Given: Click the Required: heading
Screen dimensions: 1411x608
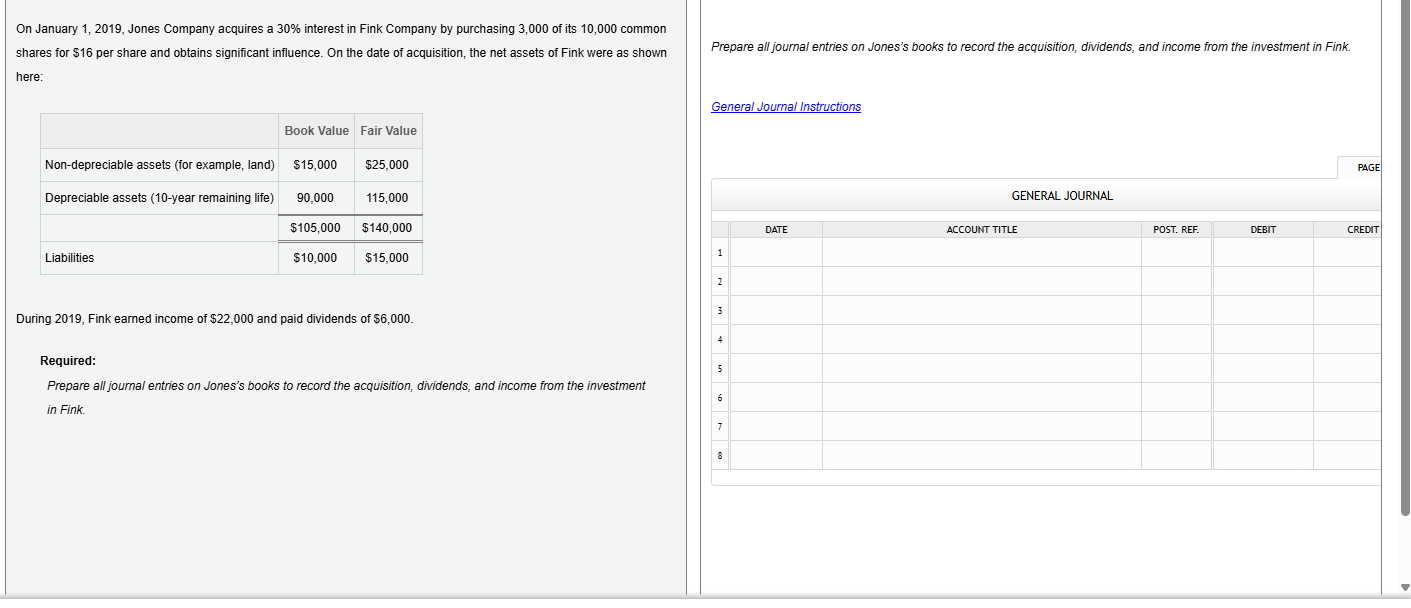Looking at the screenshot, I should click(68, 361).
